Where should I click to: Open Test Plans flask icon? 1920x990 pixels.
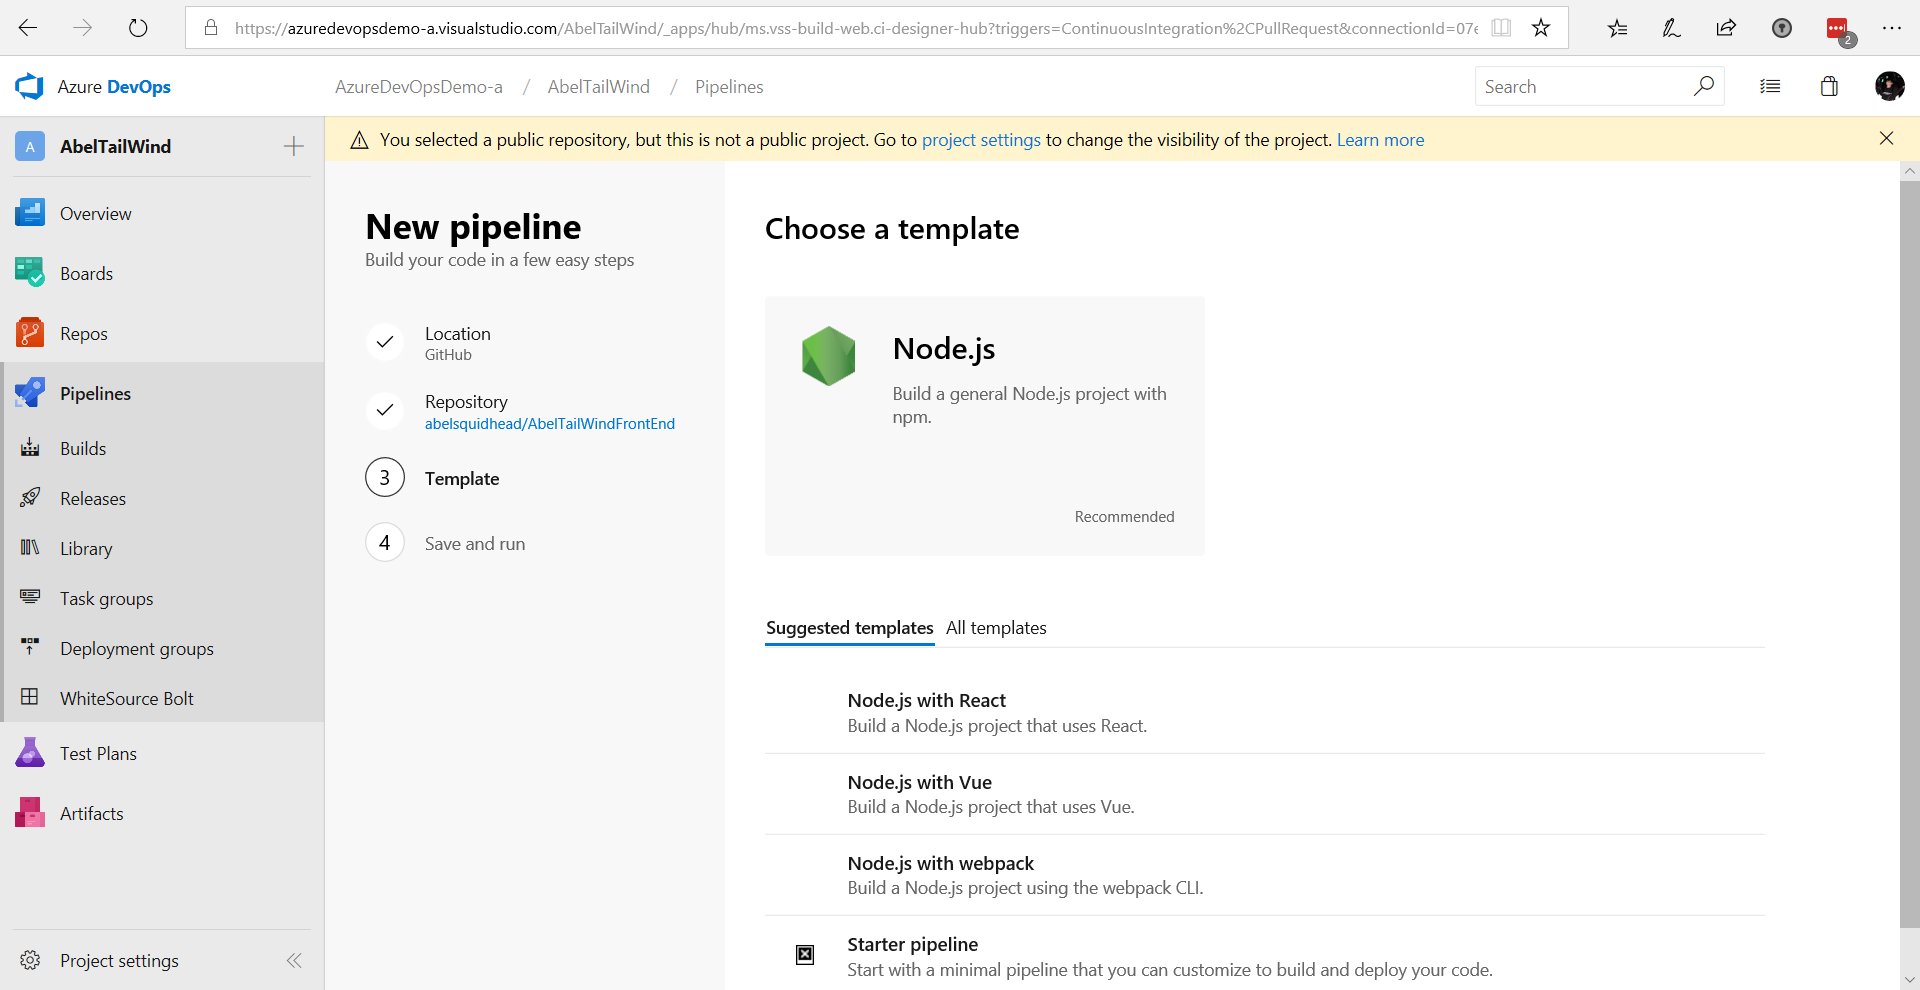30,753
